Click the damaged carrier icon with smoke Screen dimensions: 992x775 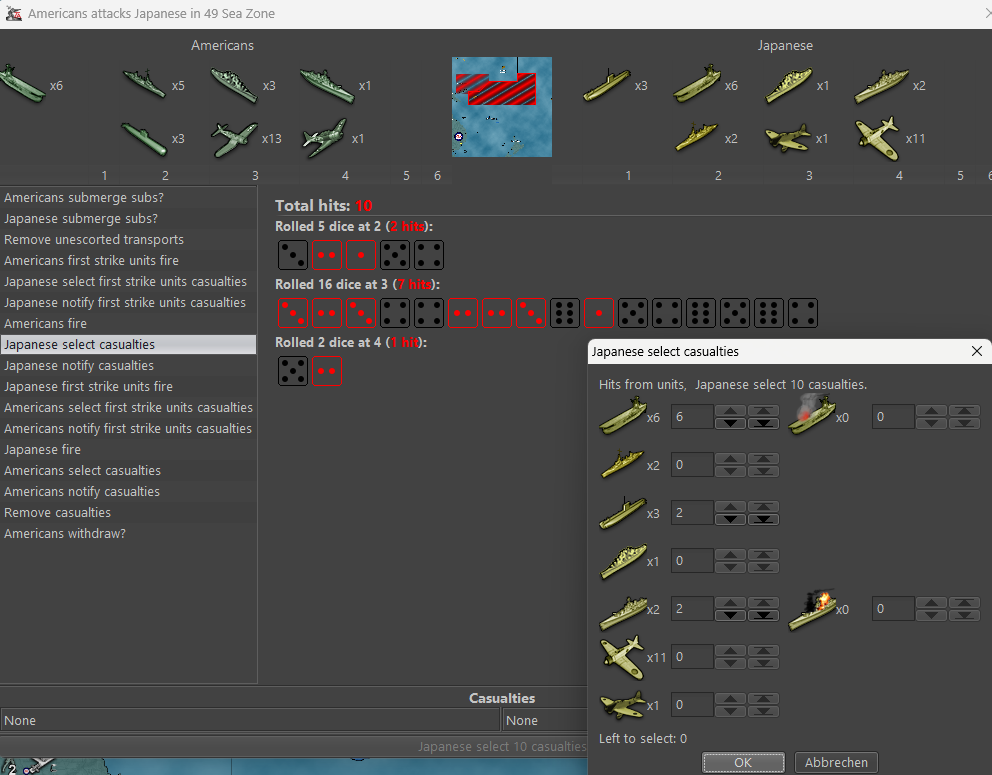coord(811,416)
